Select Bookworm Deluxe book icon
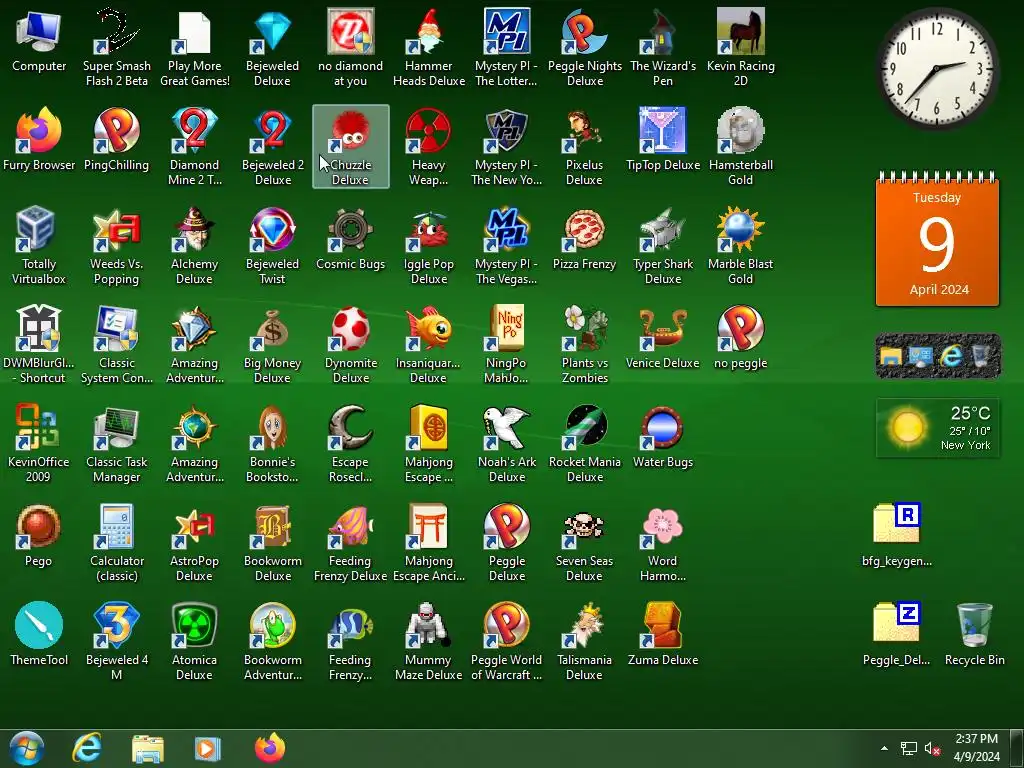 [272, 543]
